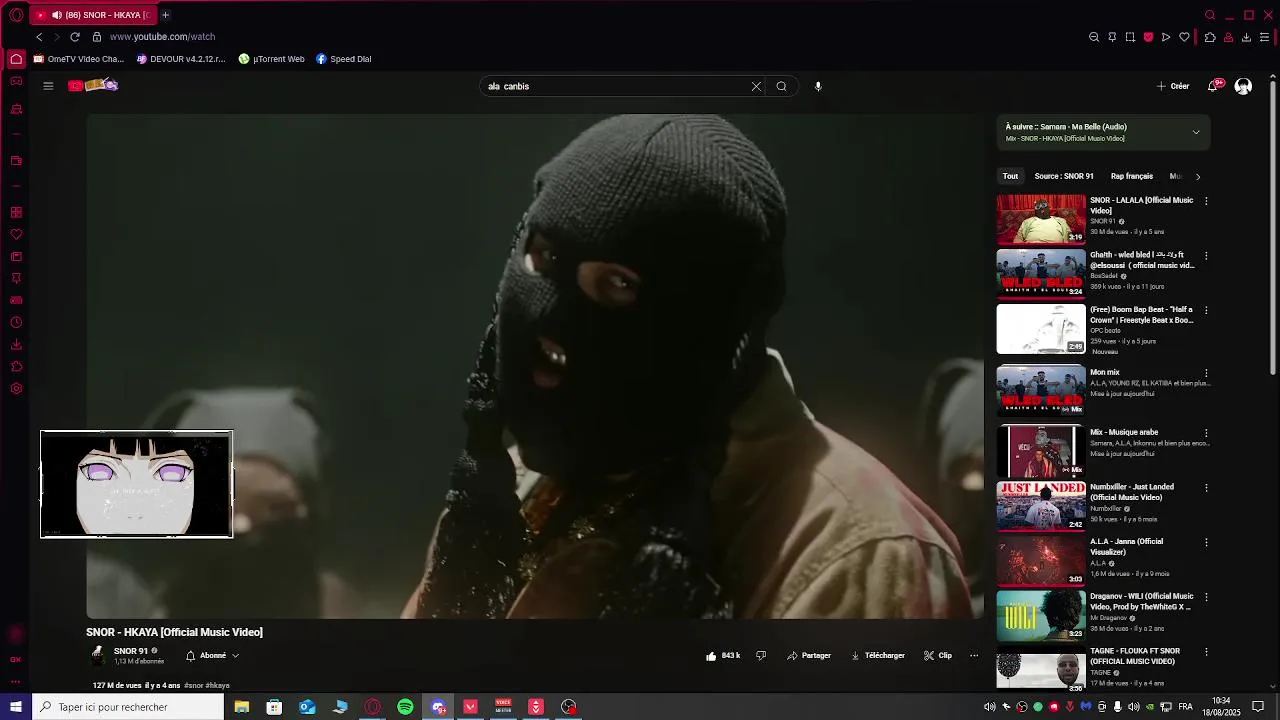The image size is (1280, 720).
Task: Open the snapshot capture tool icon
Action: click(x=1130, y=37)
